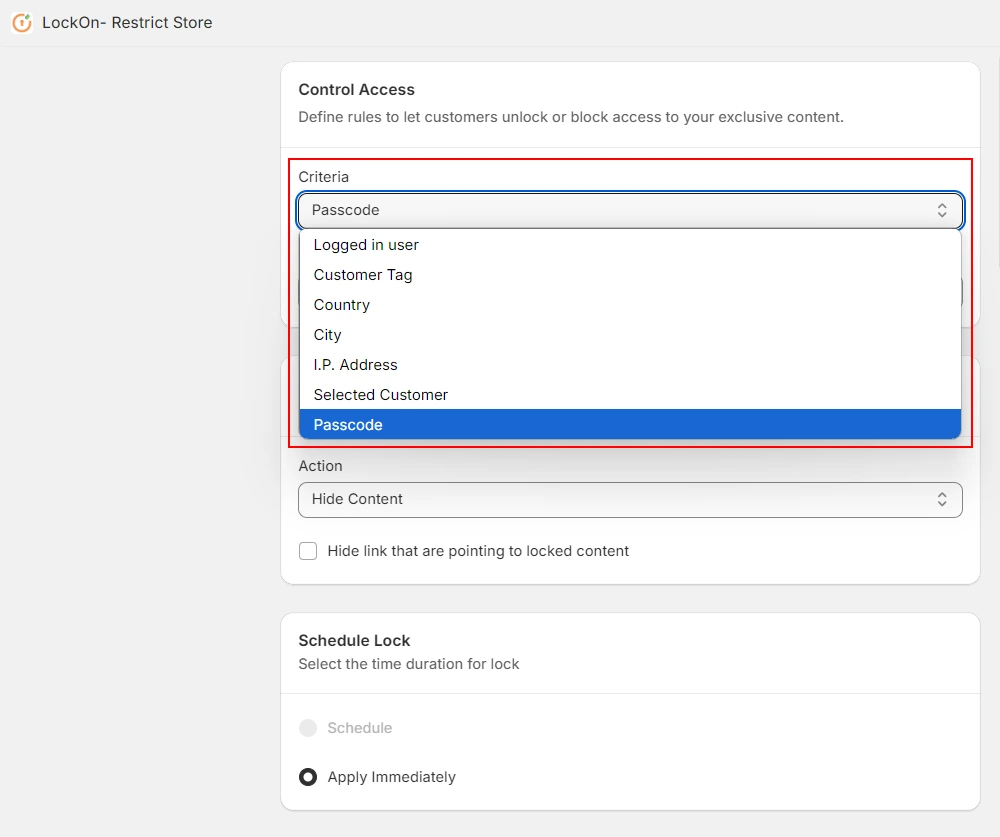Click the Criteria field label
This screenshot has width=1000, height=837.
(x=323, y=177)
